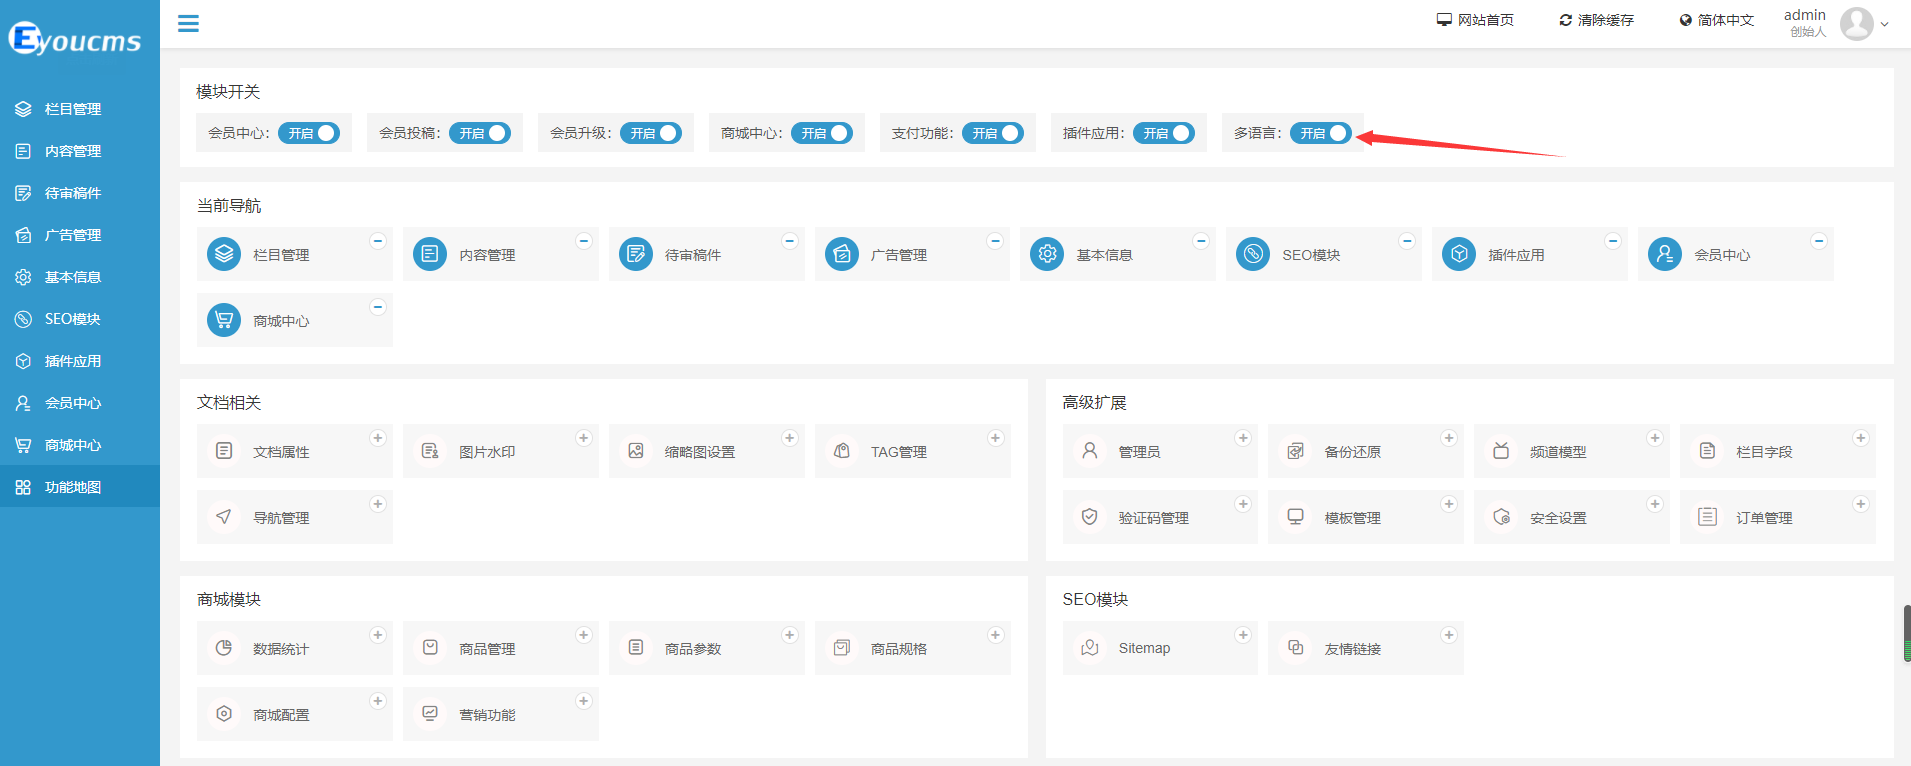This screenshot has height=766, width=1911.
Task: Click the 数据统计 statistics icon
Action: click(224, 648)
